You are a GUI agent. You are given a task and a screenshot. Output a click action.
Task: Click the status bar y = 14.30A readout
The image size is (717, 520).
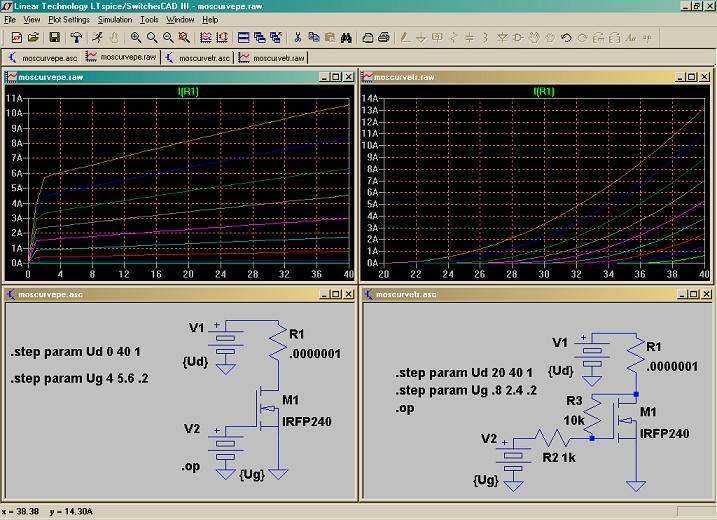(x=71, y=511)
